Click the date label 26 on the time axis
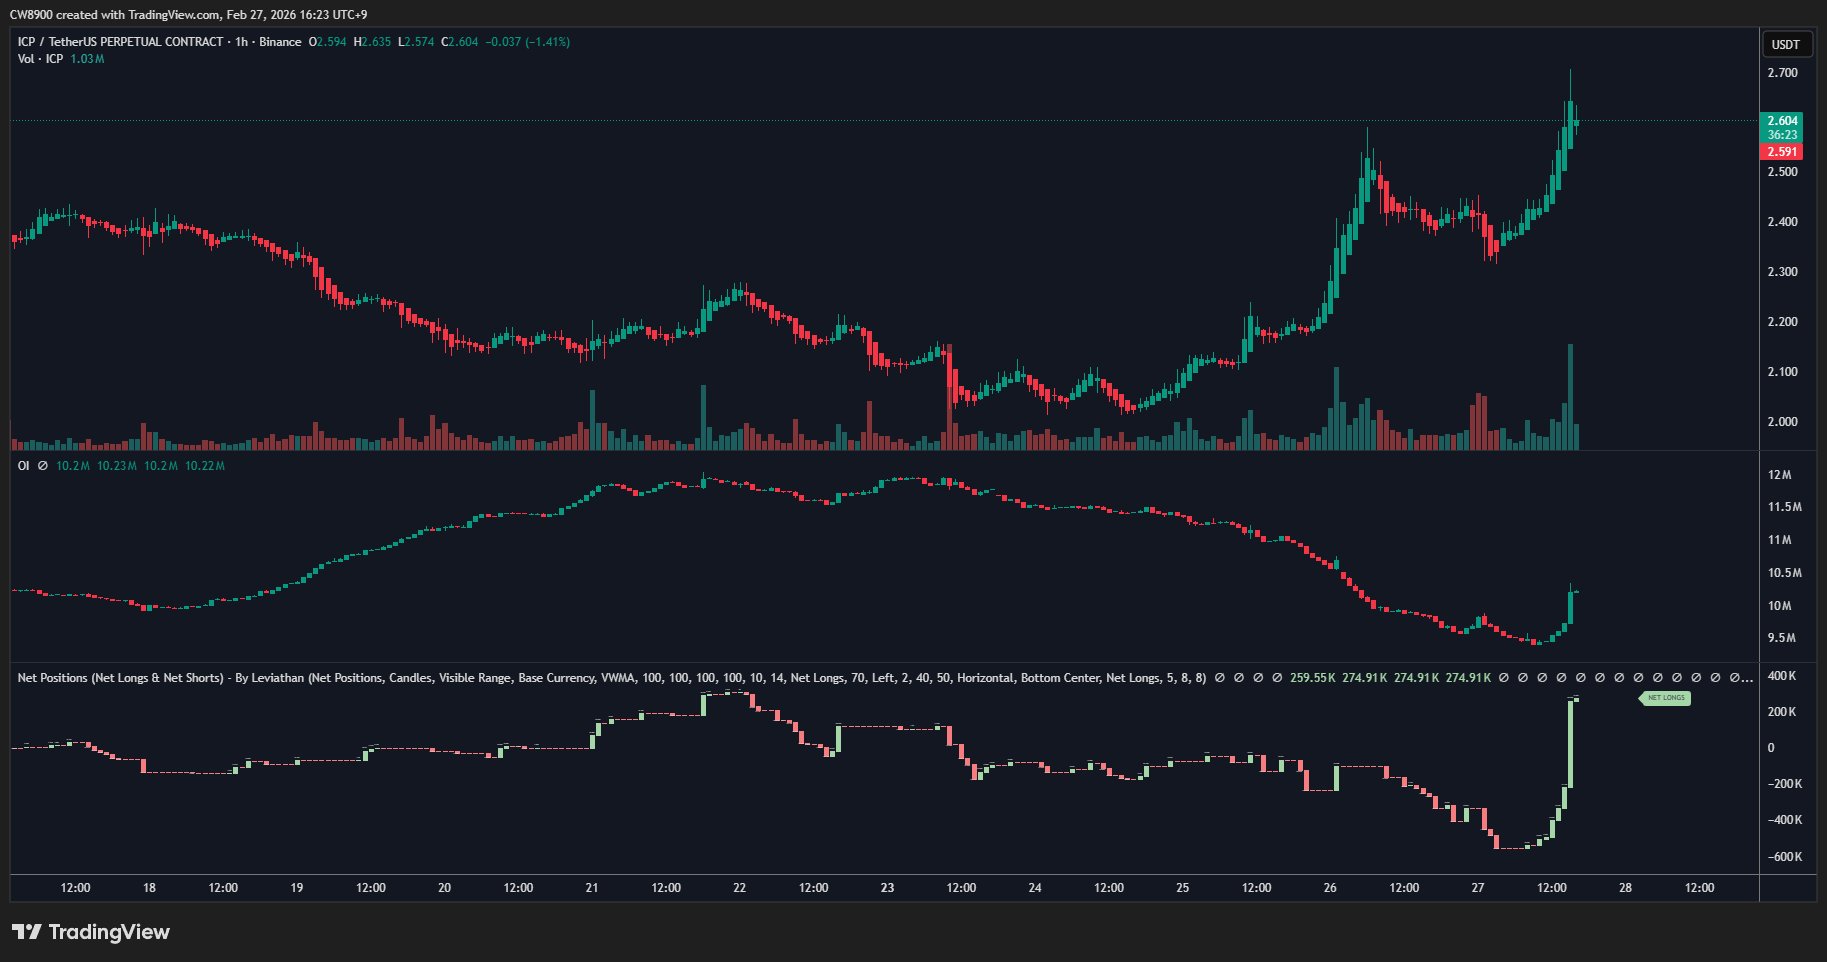This screenshot has height=962, width=1827. 1330,888
